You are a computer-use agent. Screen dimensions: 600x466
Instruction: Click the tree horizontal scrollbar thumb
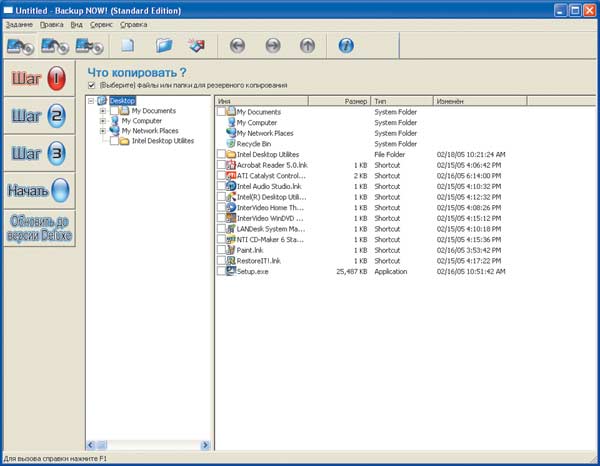tap(101, 445)
